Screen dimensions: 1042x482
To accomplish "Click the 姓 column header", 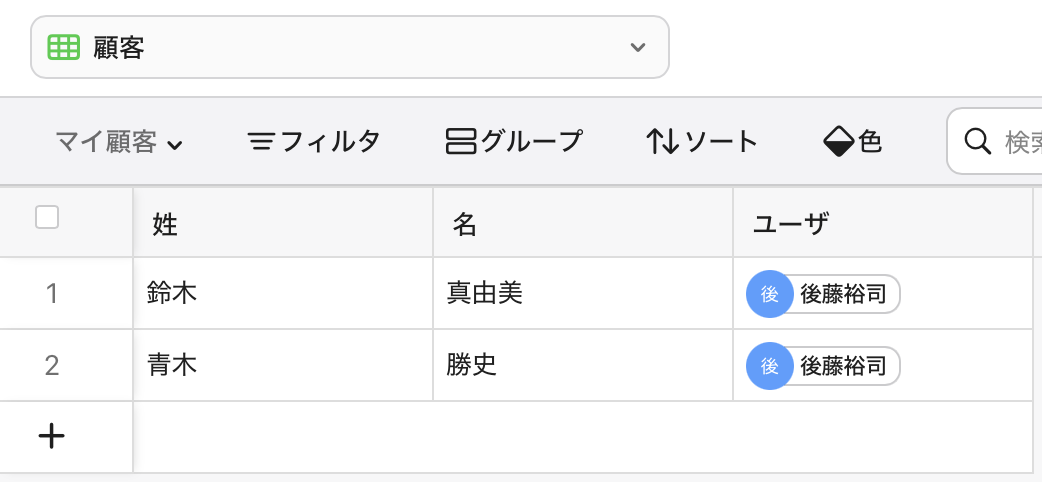I will [283, 223].
